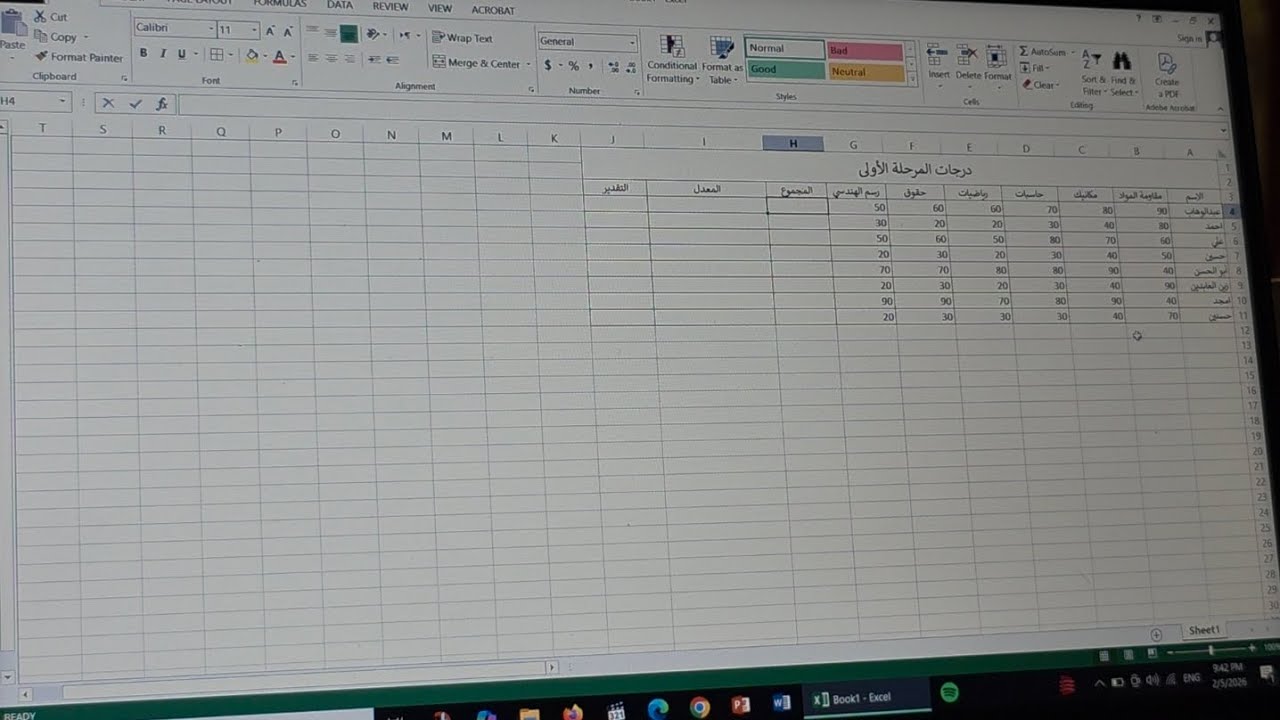Open the General number format dropdown
Image resolution: width=1280 pixels, height=720 pixels.
coord(632,43)
